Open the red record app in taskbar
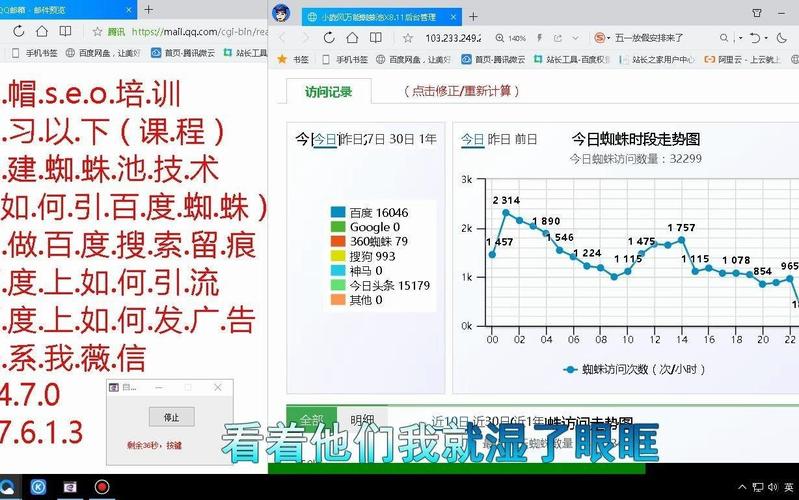The width and height of the screenshot is (799, 500). tap(102, 487)
